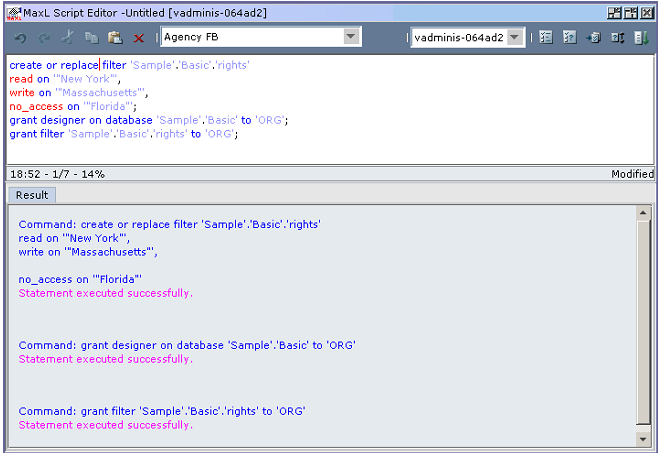
Task: Click the maximize-style button in the title bar
Action: tap(631, 13)
